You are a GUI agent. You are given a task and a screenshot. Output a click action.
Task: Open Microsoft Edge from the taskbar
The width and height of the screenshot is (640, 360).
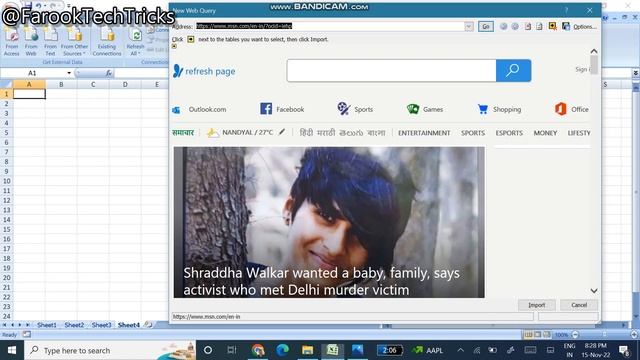(282, 350)
